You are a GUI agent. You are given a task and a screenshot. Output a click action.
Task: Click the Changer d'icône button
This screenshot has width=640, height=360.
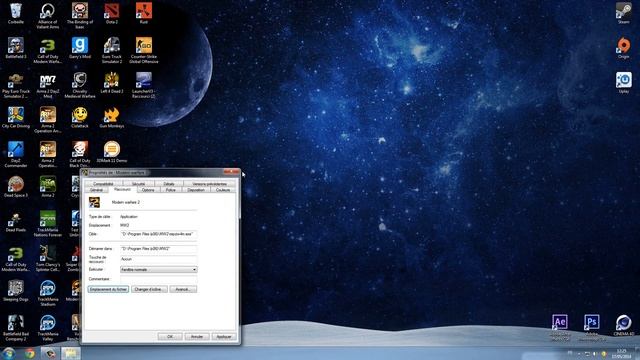tap(149, 289)
